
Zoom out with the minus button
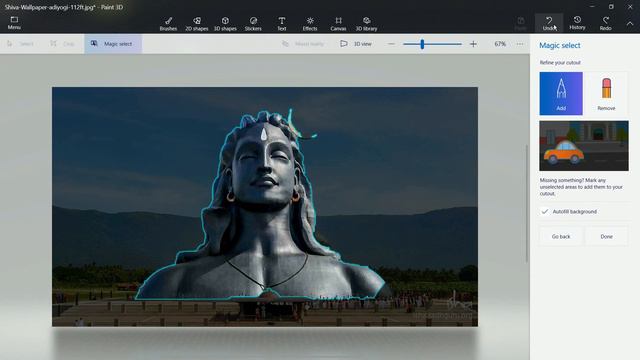(x=391, y=44)
